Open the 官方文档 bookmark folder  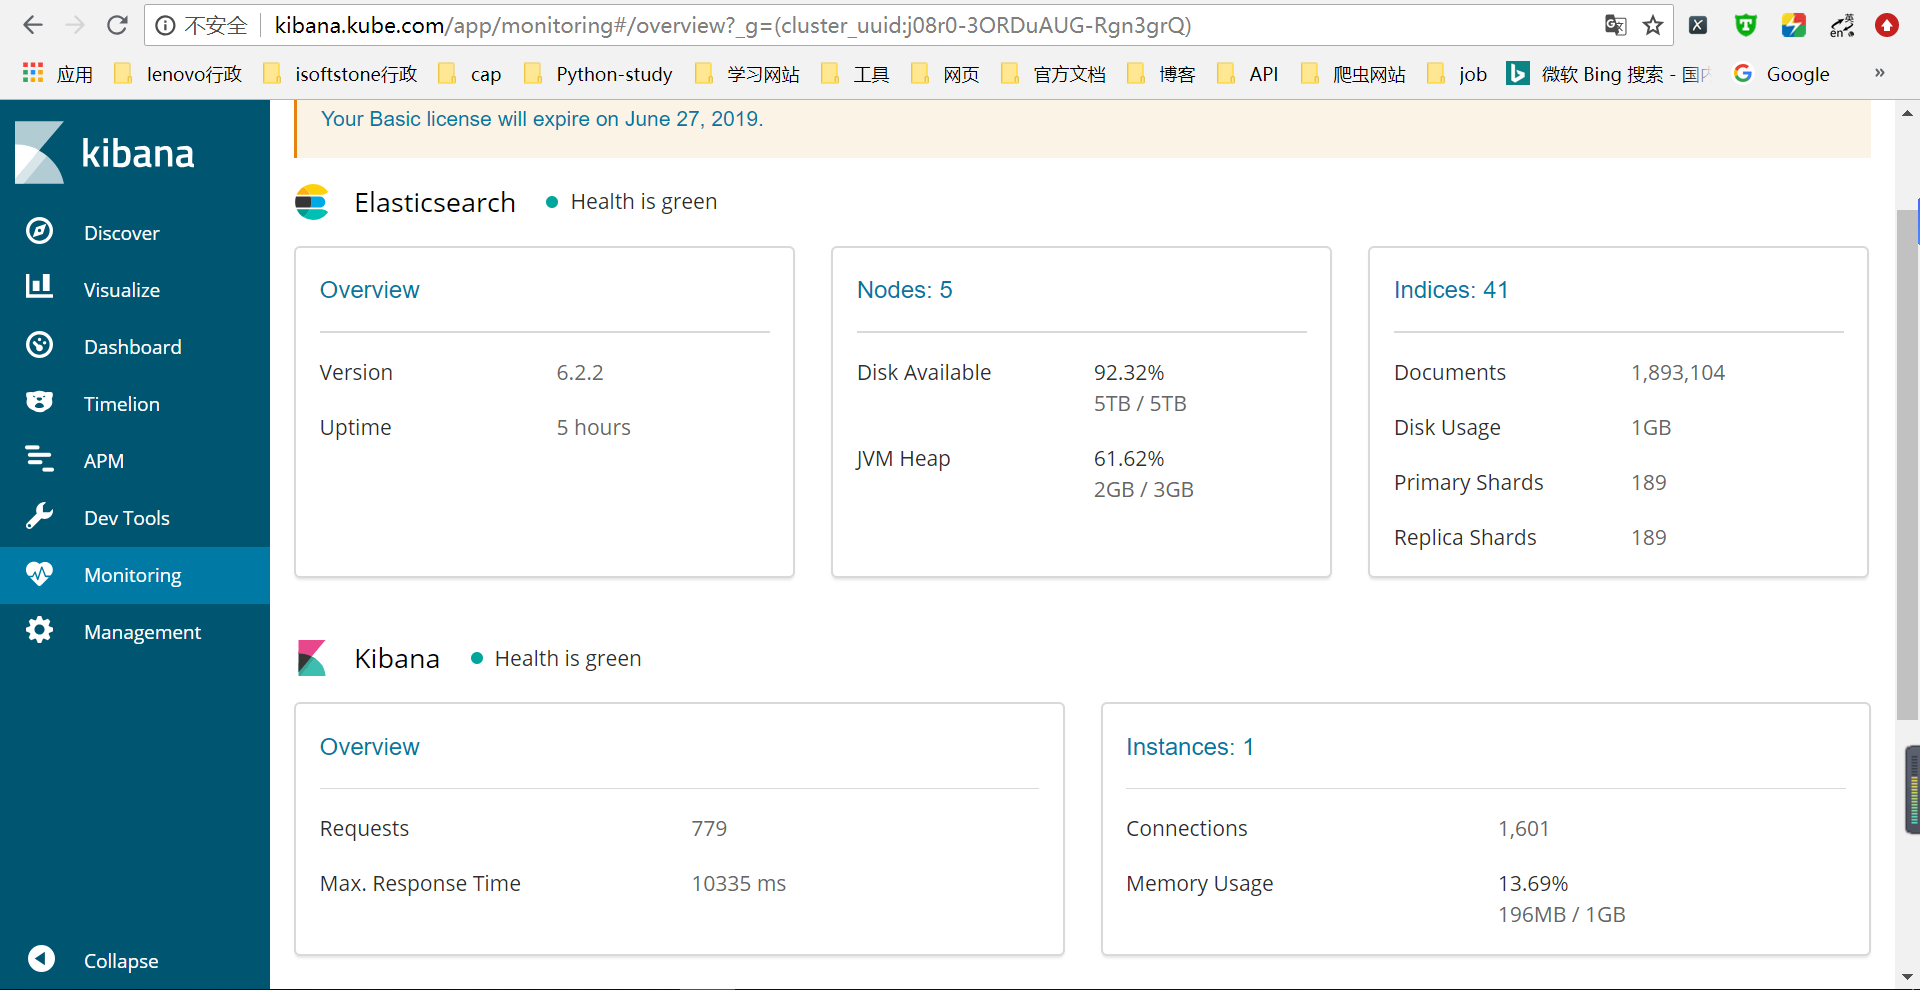pos(1054,74)
